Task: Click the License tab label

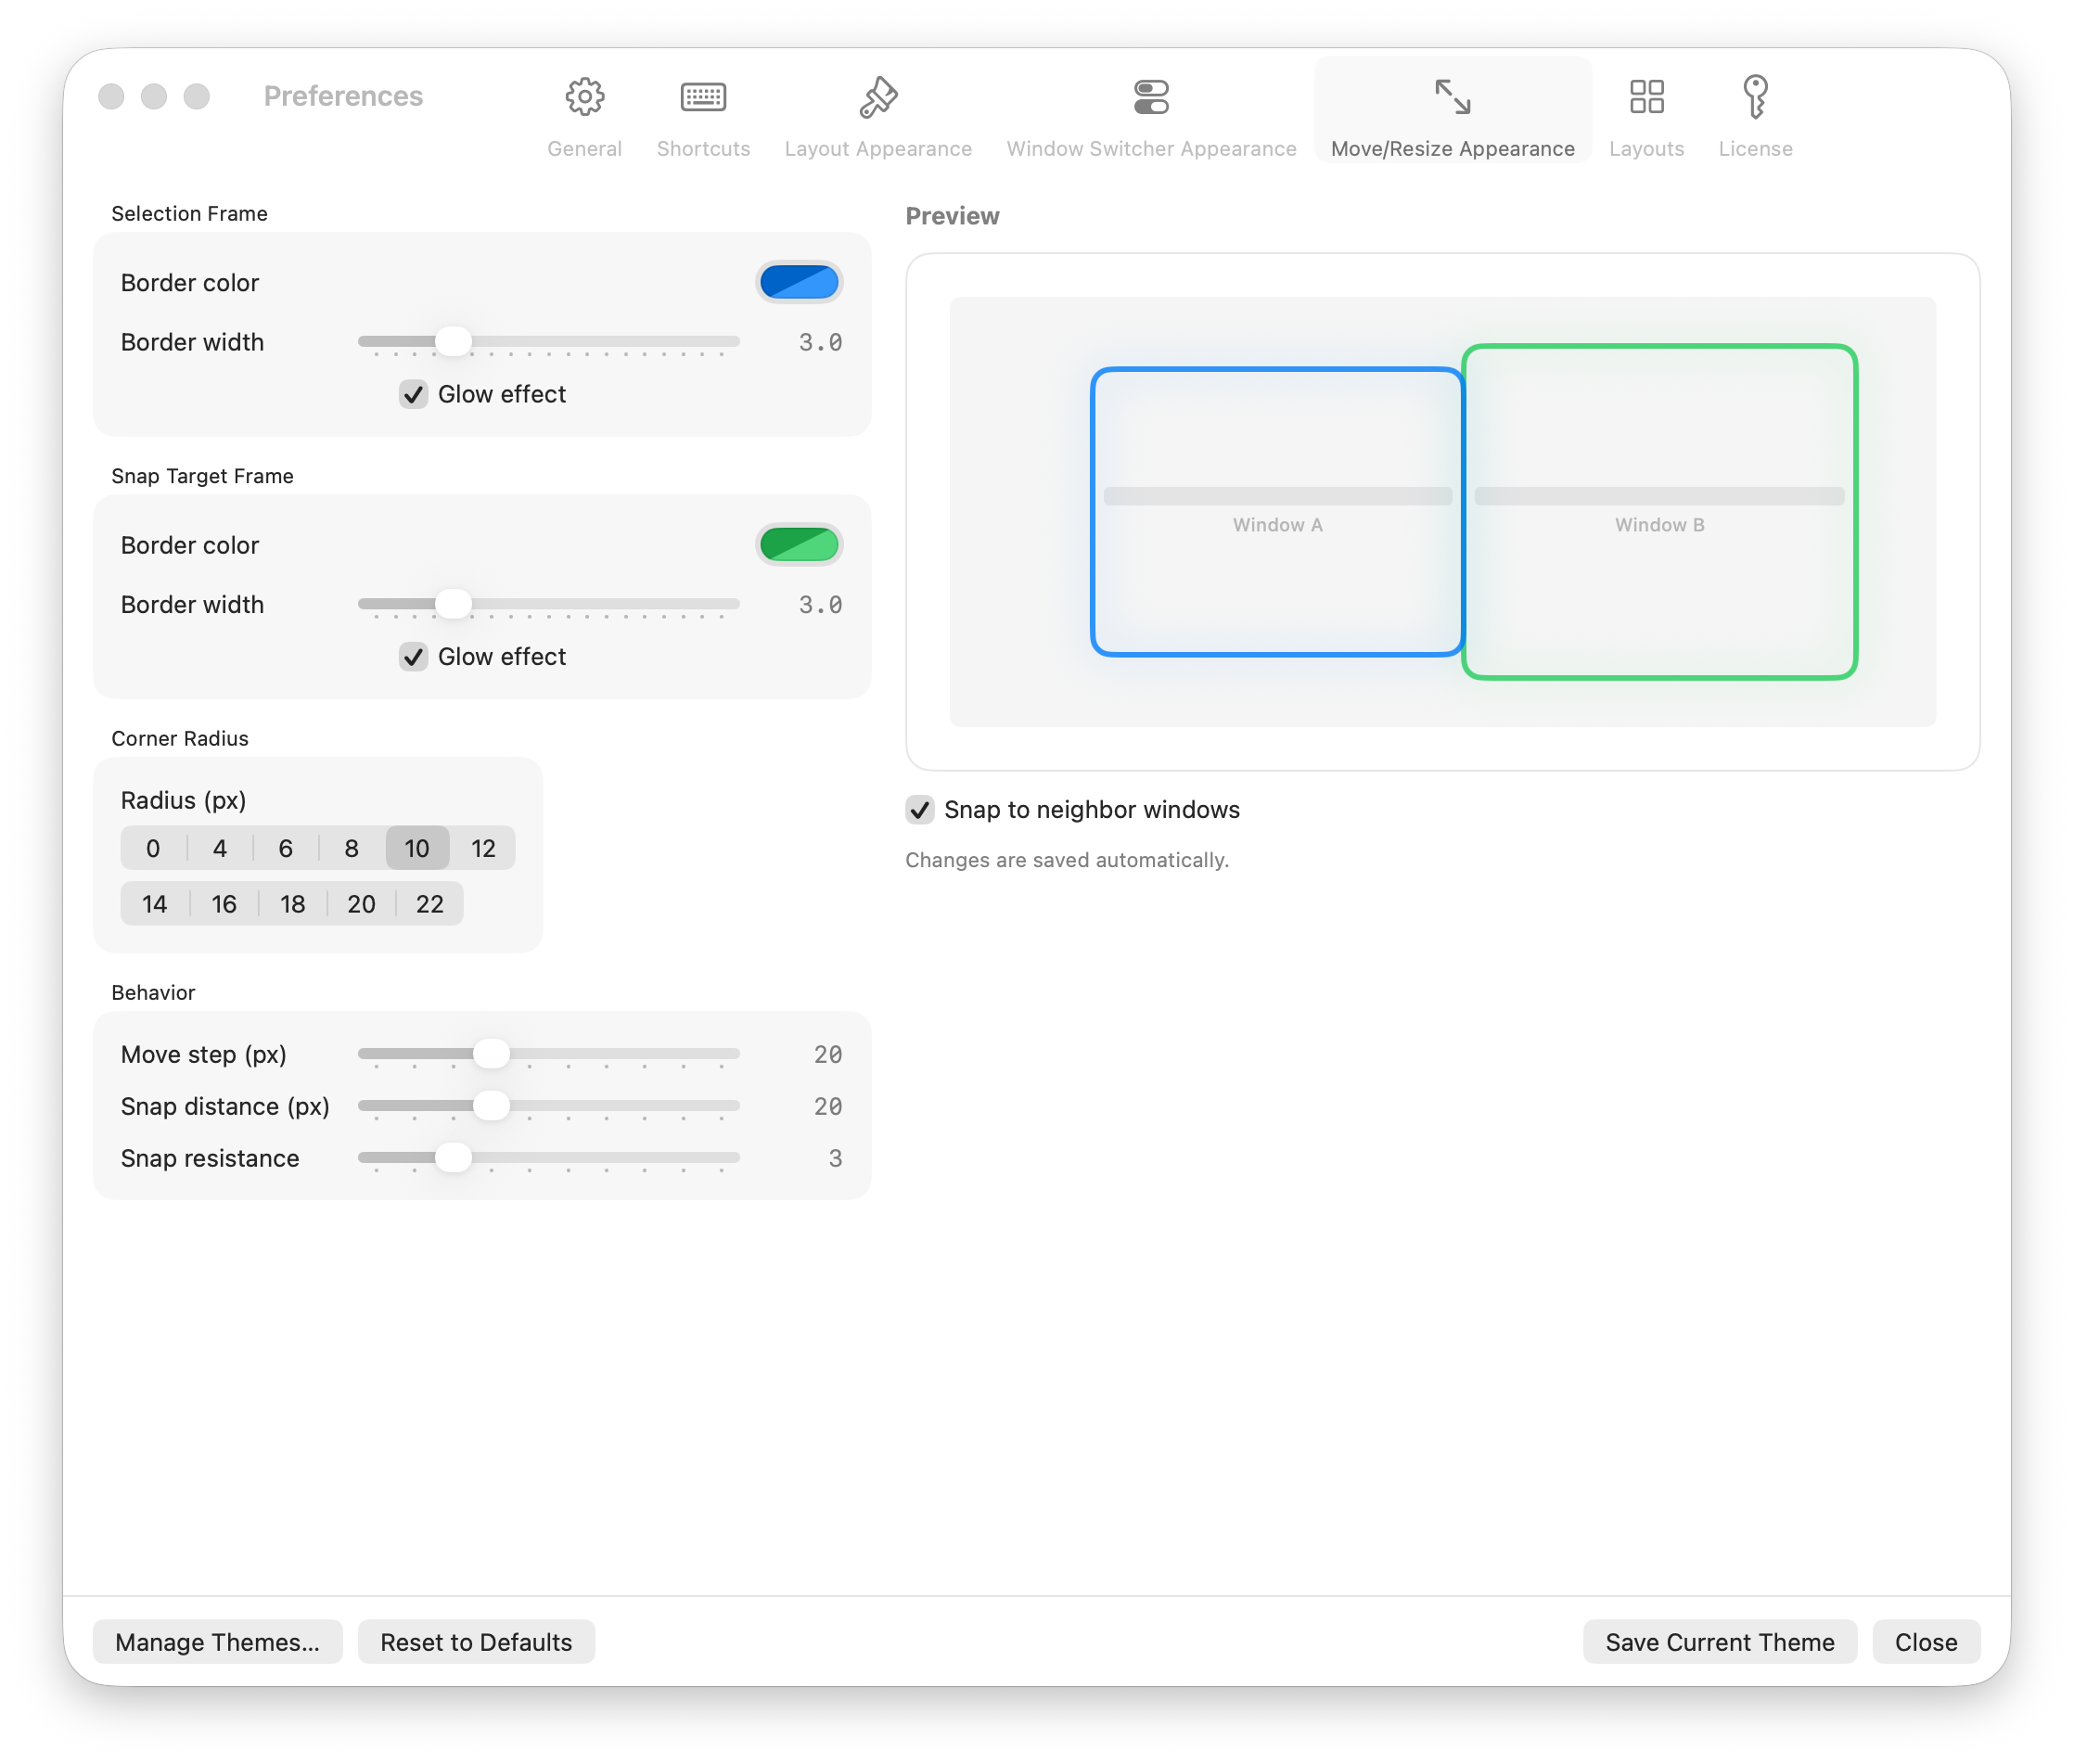Action: (x=1755, y=149)
